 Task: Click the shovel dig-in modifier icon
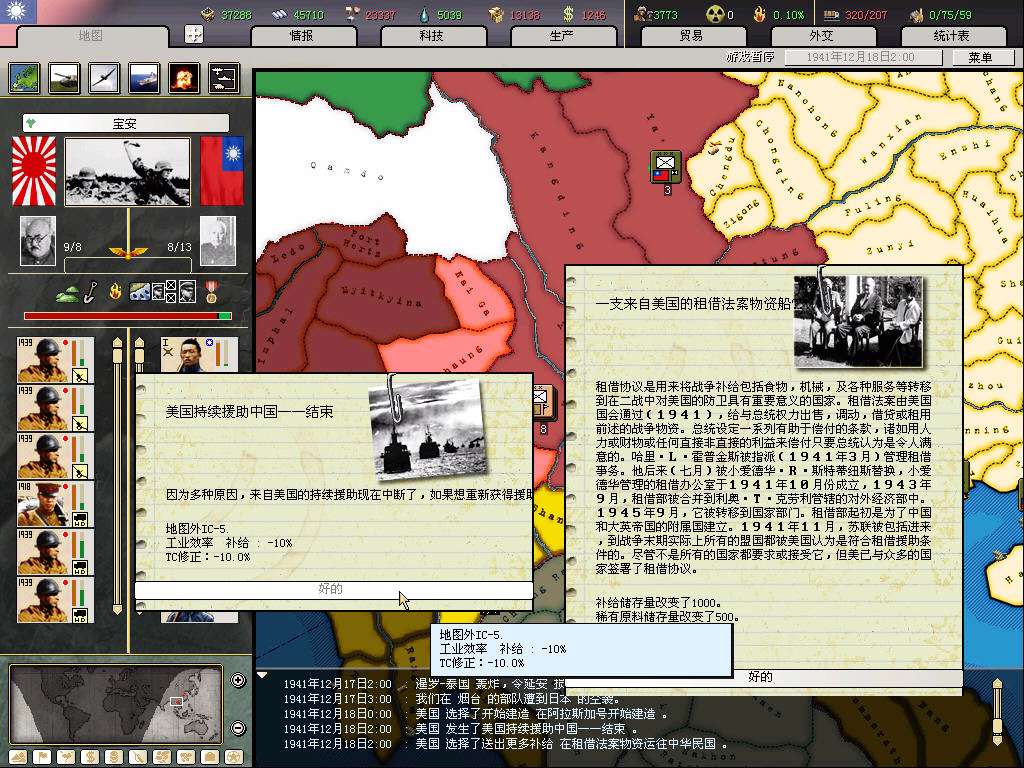(91, 291)
